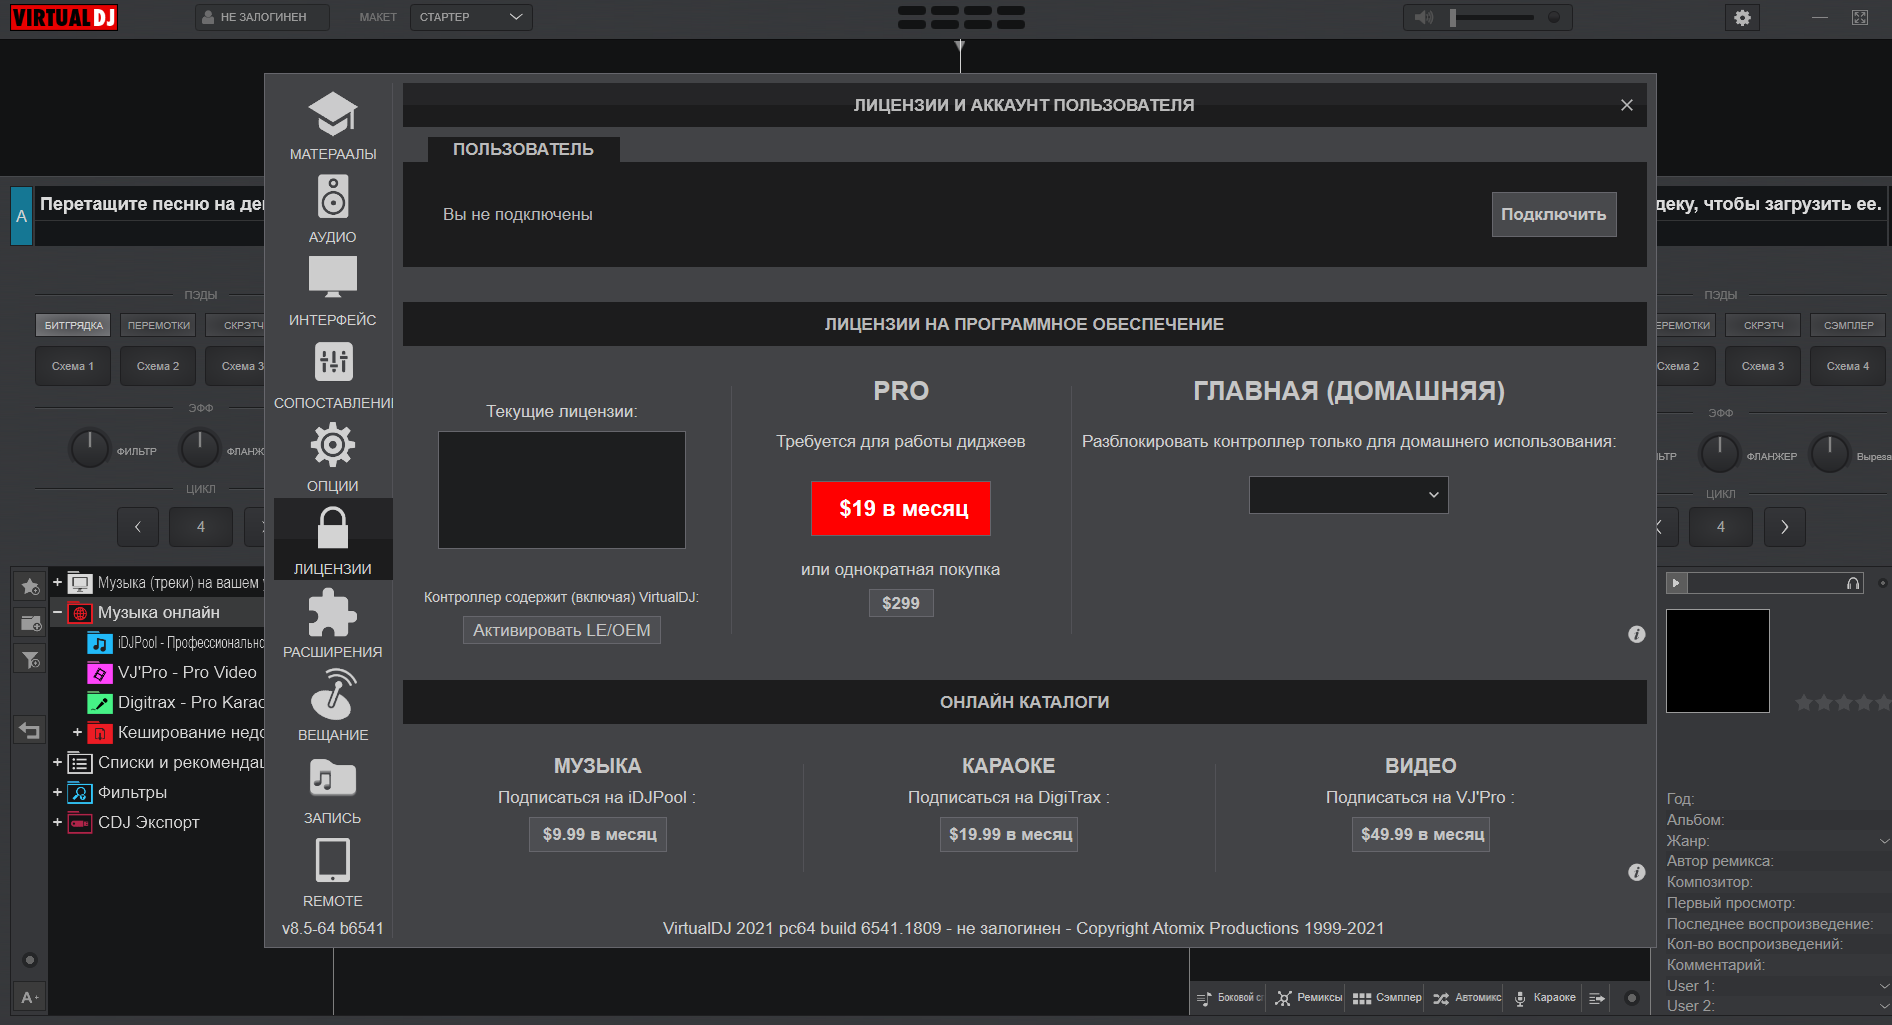Click the favorites star sidebar icon

point(30,585)
